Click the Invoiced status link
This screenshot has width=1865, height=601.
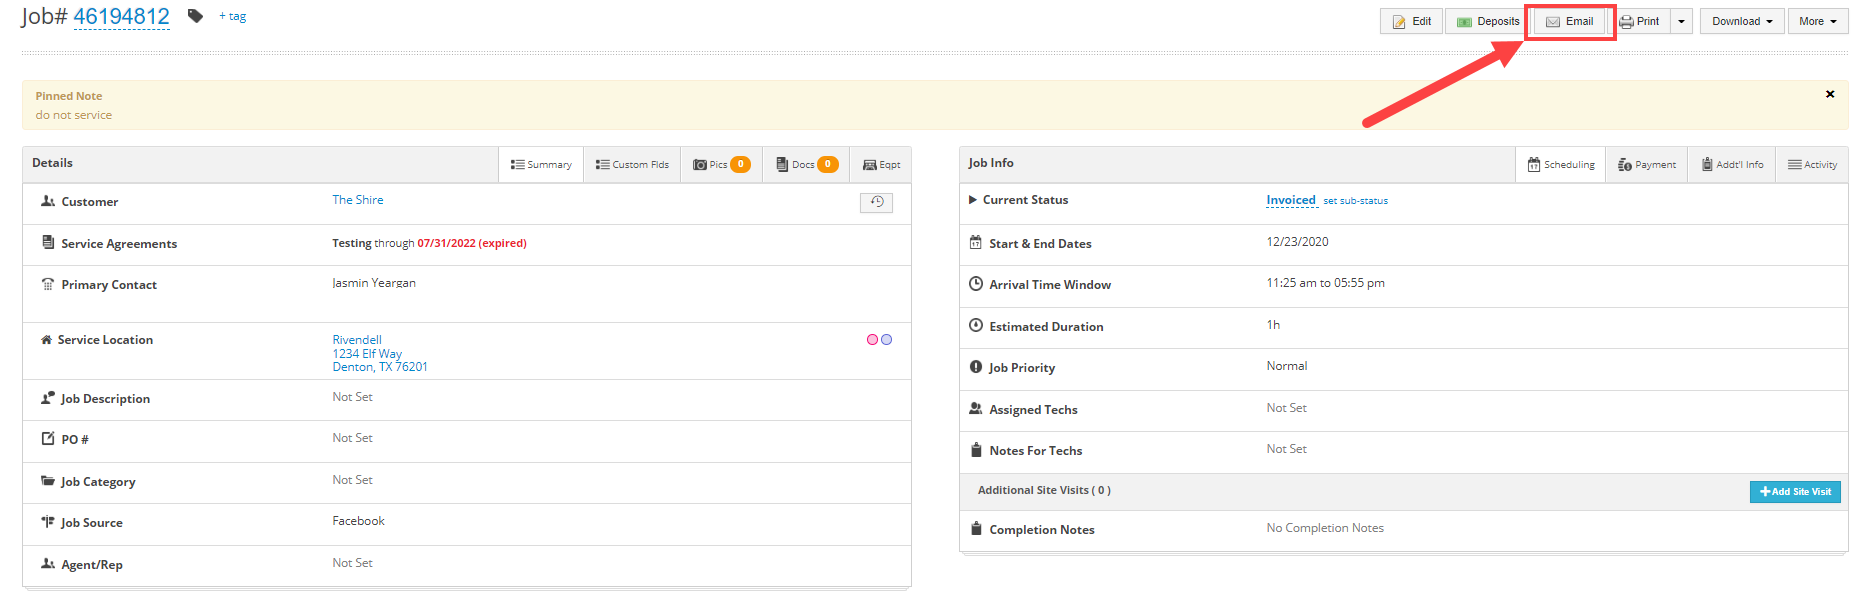[x=1291, y=200]
